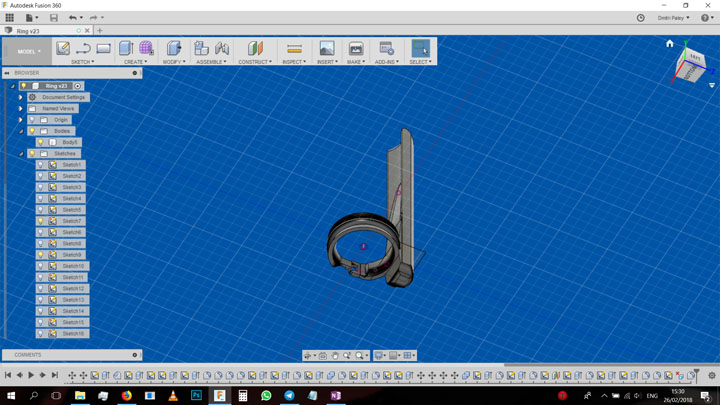This screenshot has width=720, height=405.
Task: Click the Create Sketch tool icon
Action: tap(63, 48)
